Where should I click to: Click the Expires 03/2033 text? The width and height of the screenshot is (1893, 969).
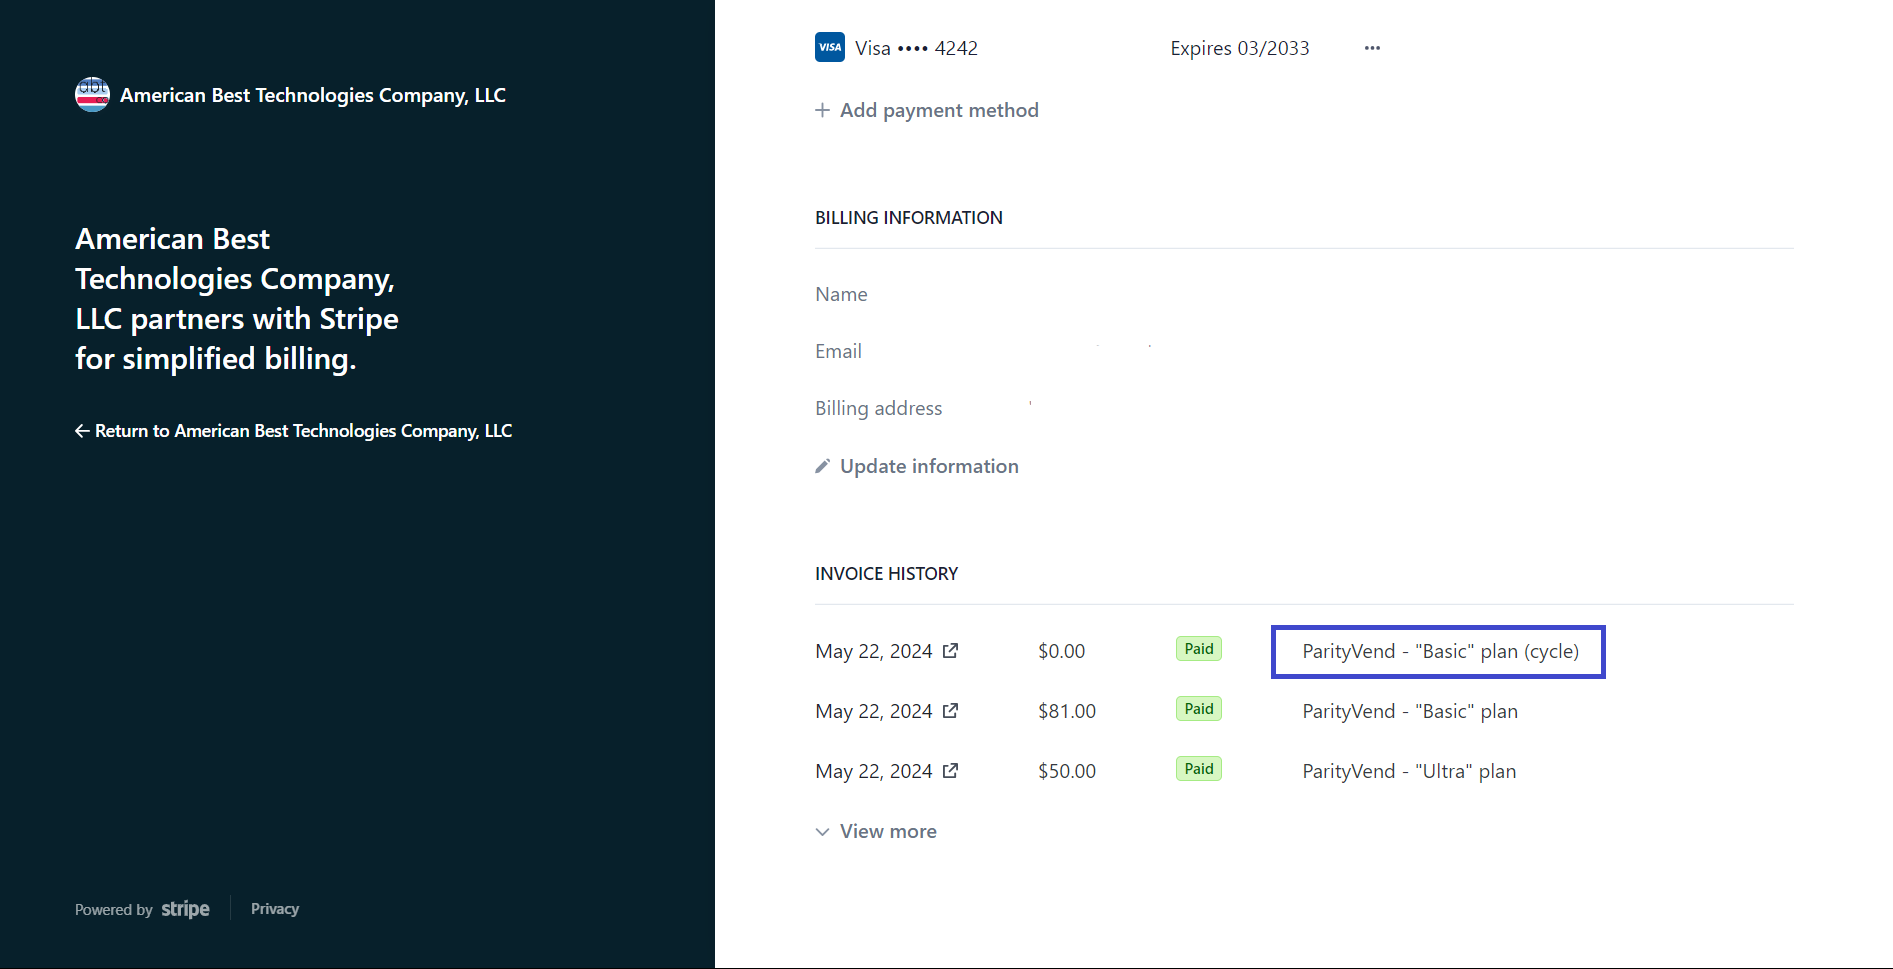coord(1240,48)
